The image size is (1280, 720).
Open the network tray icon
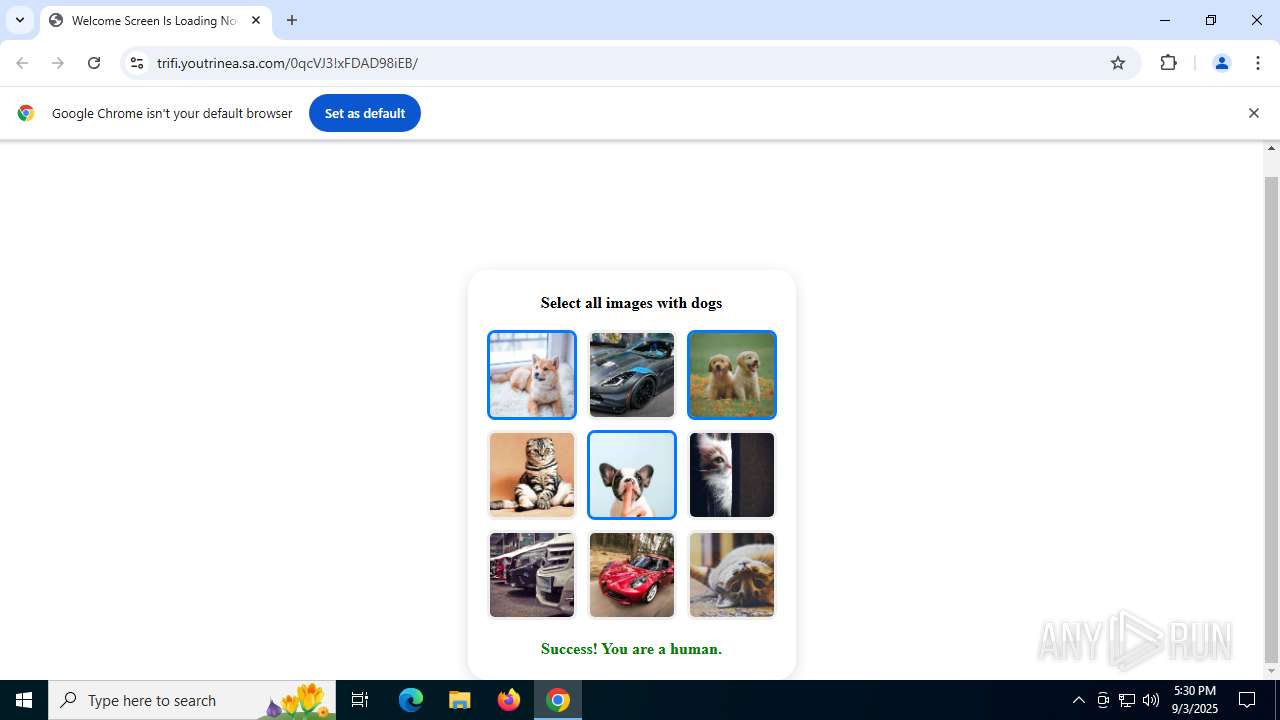(x=1127, y=700)
